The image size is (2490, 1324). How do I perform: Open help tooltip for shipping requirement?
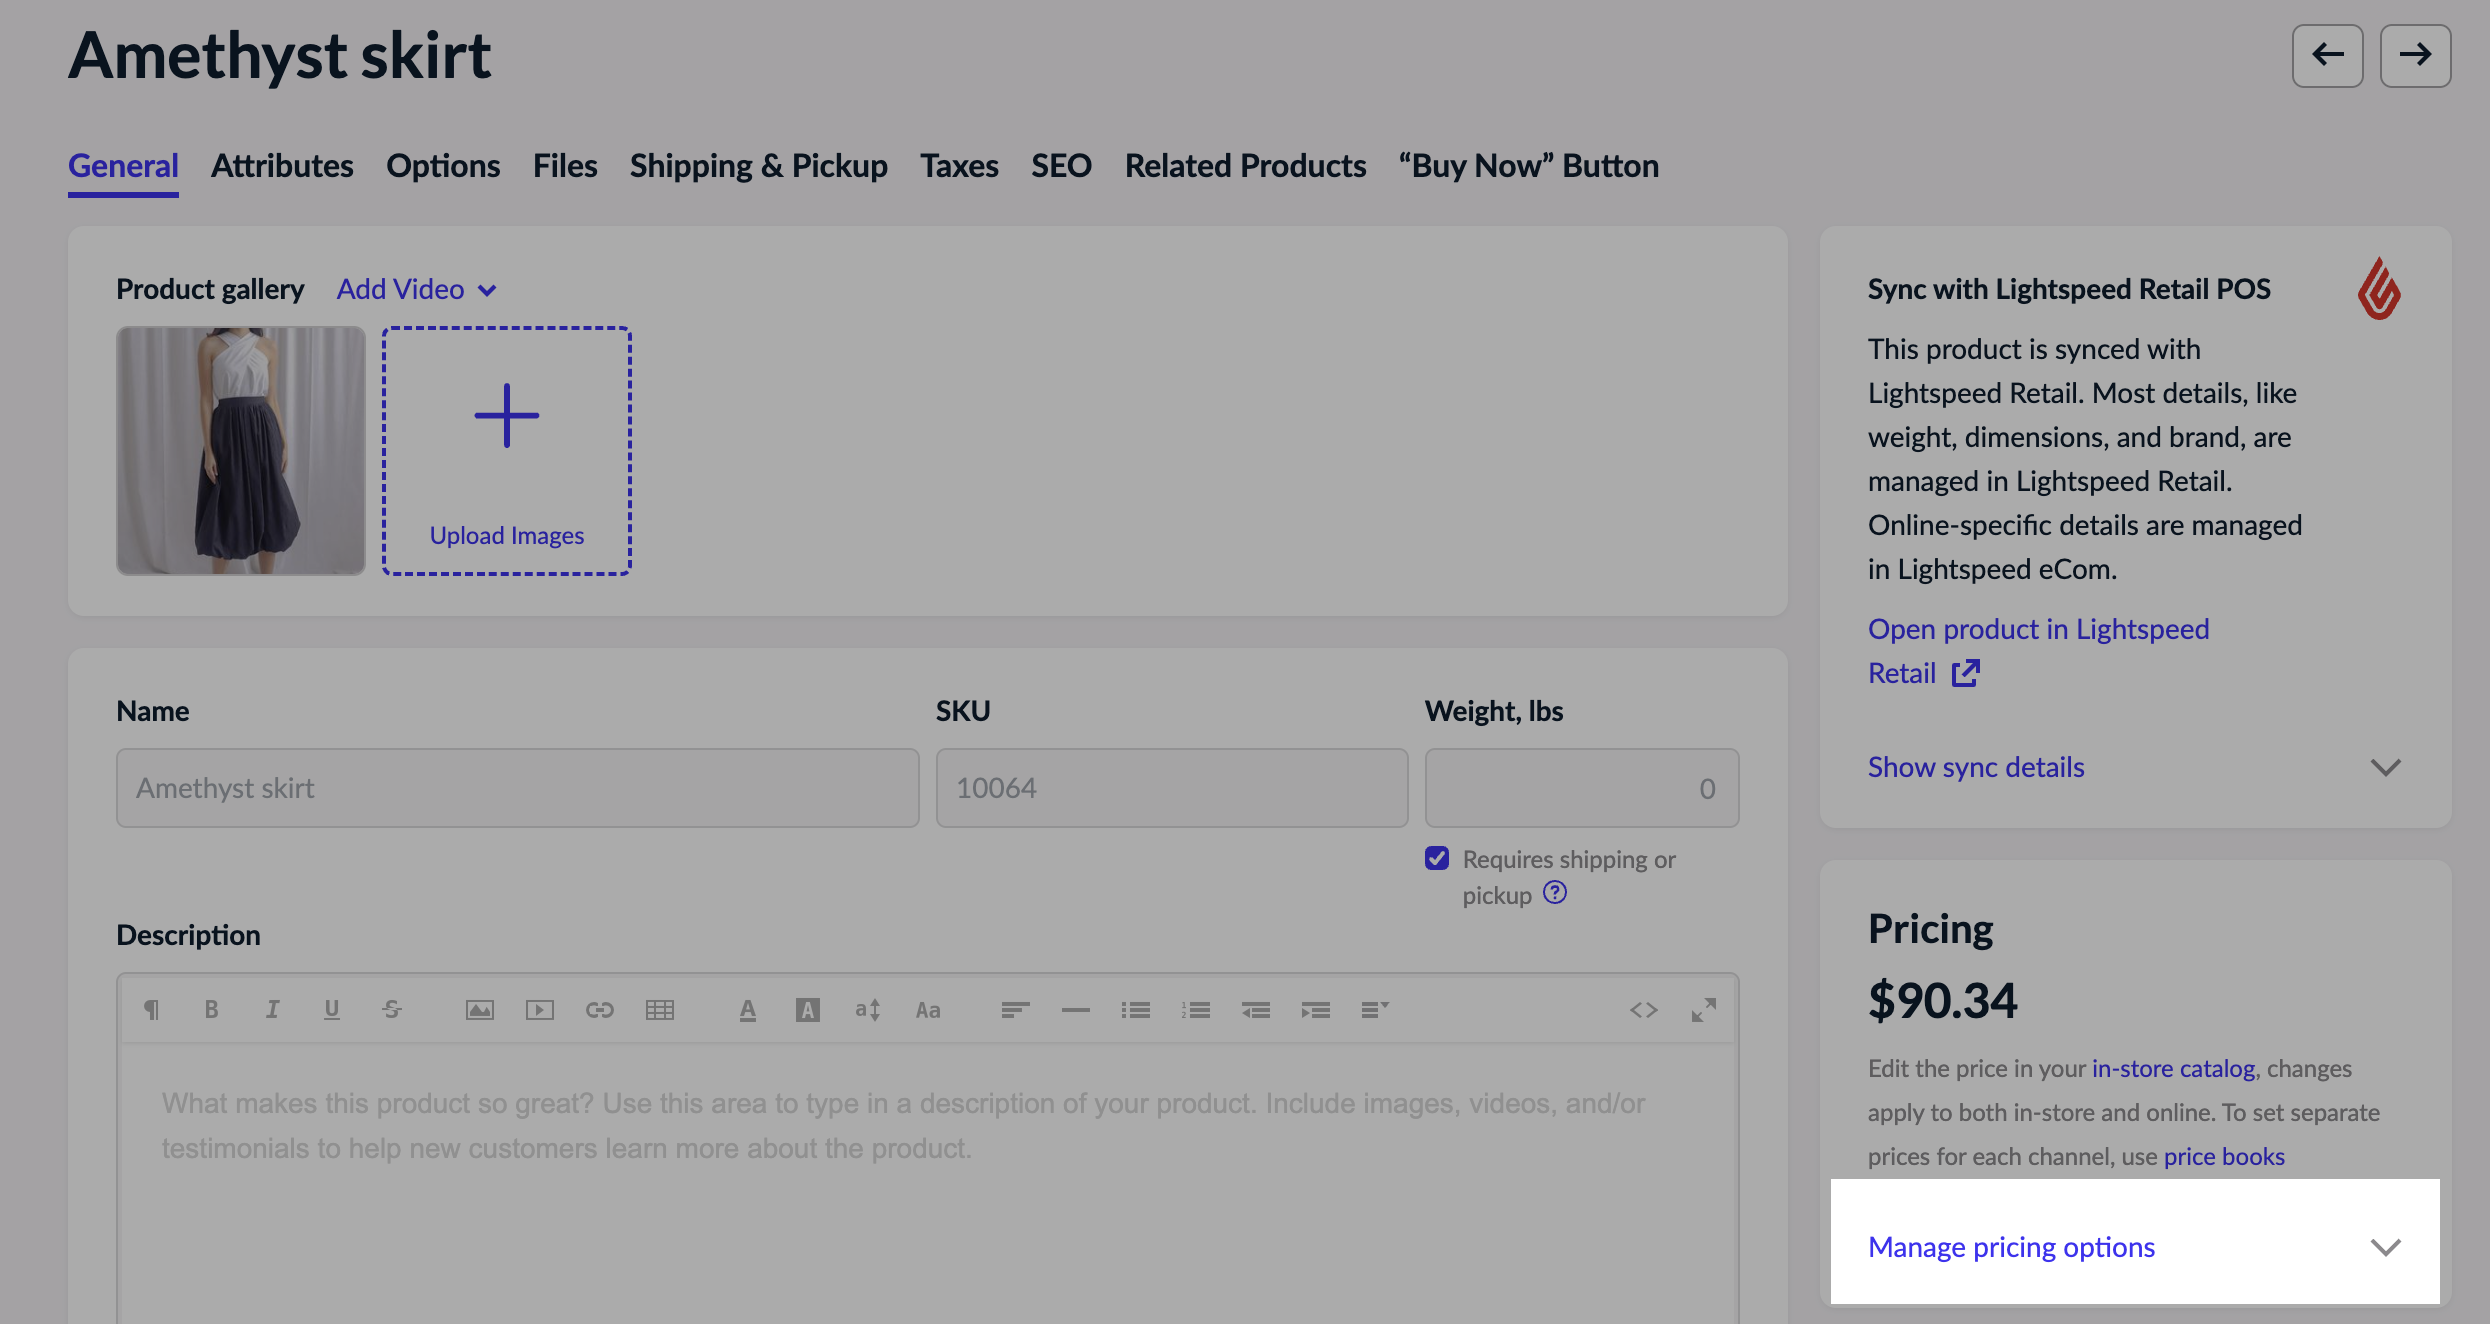1554,892
